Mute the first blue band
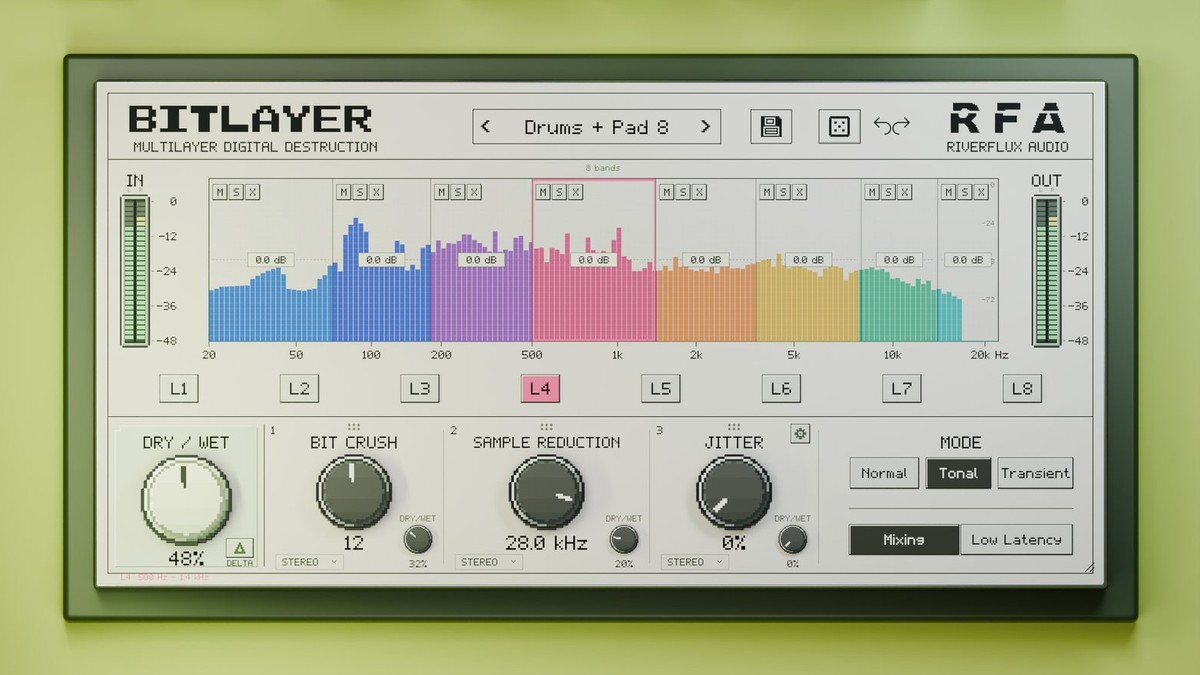Viewport: 1200px width, 675px height. pyautogui.click(x=219, y=192)
